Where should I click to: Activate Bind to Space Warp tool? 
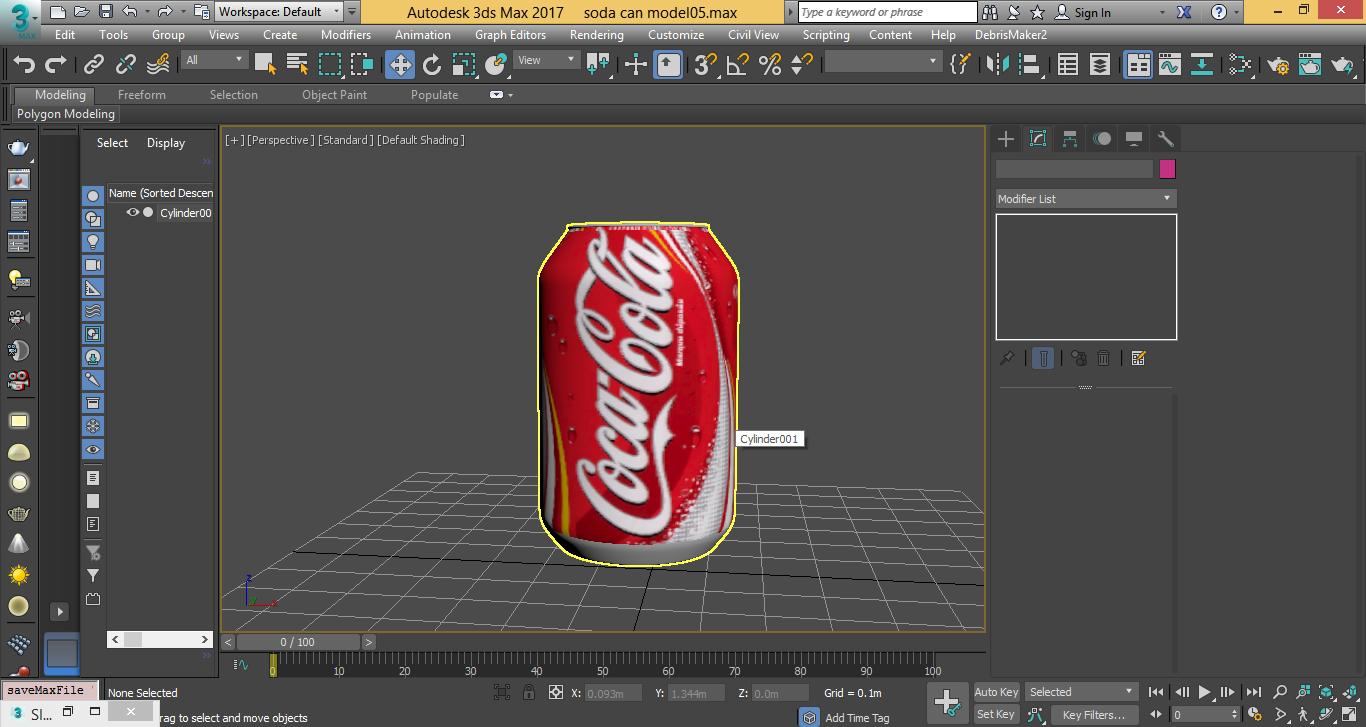pos(158,65)
